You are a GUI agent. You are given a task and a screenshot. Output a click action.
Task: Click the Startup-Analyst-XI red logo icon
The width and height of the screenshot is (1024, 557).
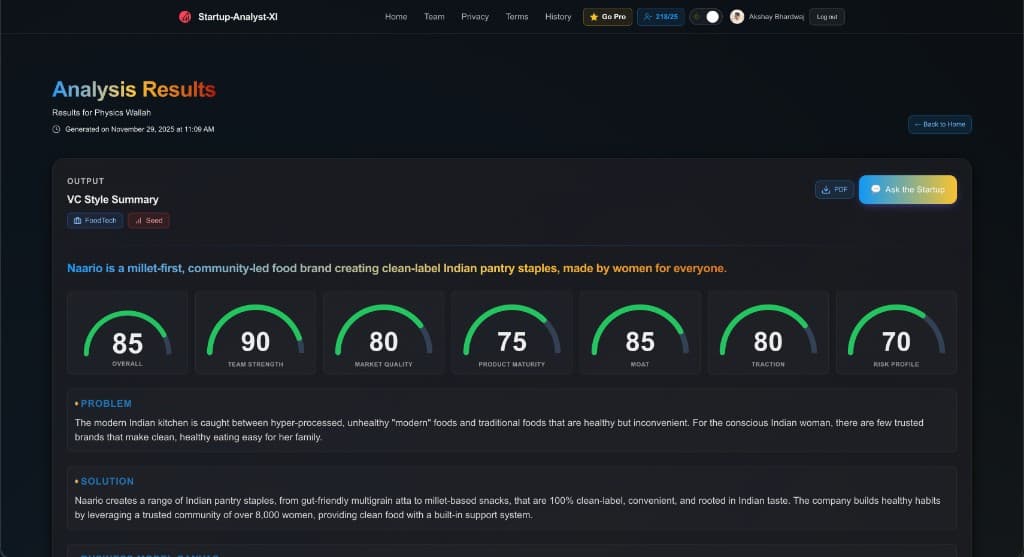coord(185,17)
